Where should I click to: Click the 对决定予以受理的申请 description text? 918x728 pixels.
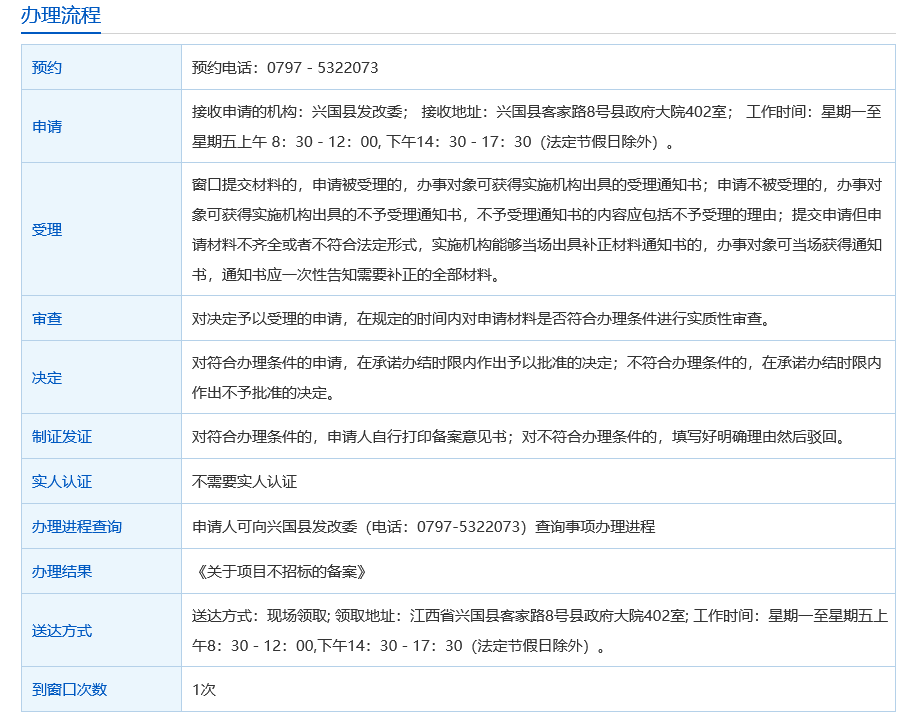click(480, 319)
